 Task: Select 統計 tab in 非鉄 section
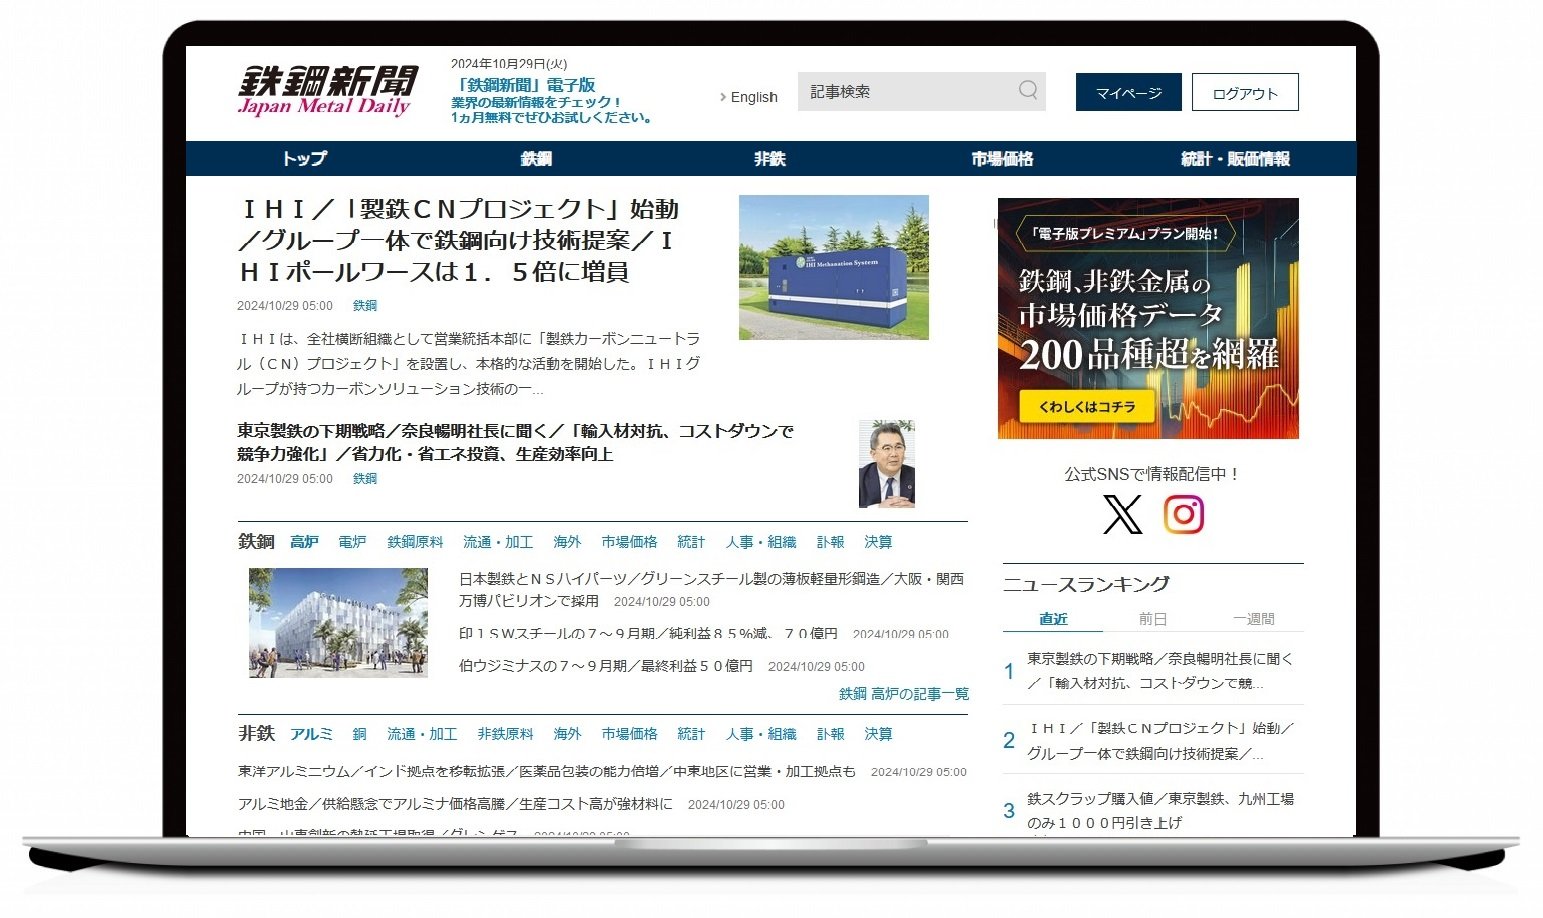[691, 734]
